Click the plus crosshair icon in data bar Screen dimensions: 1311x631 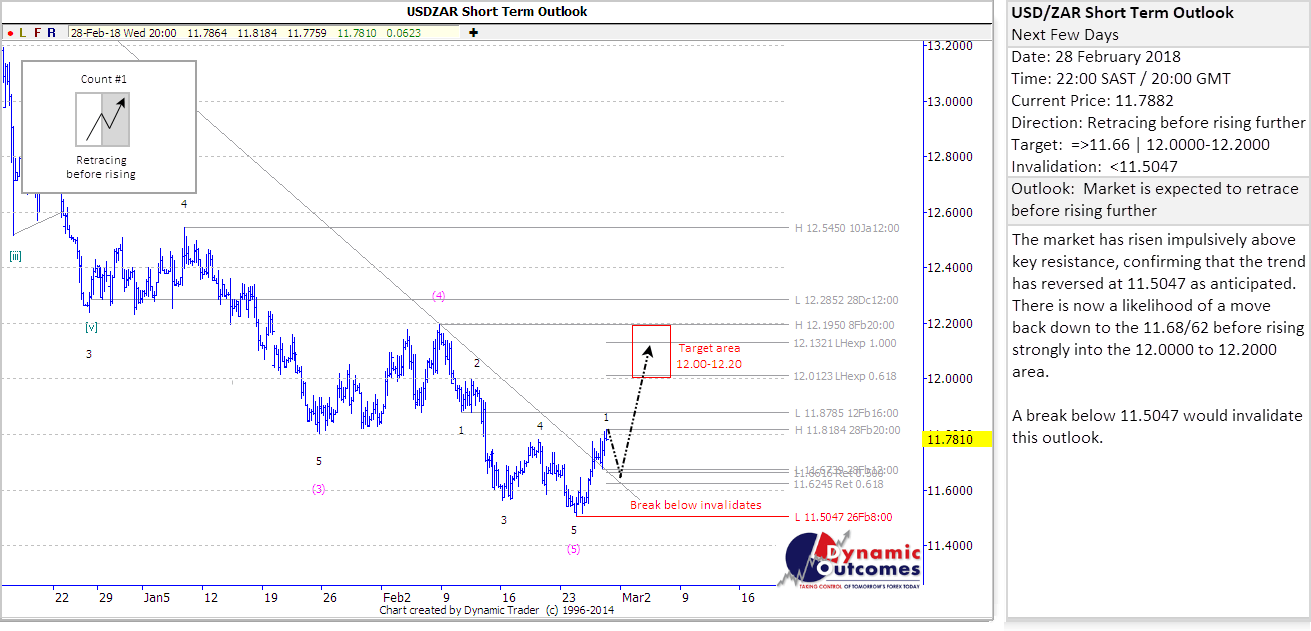click(473, 33)
